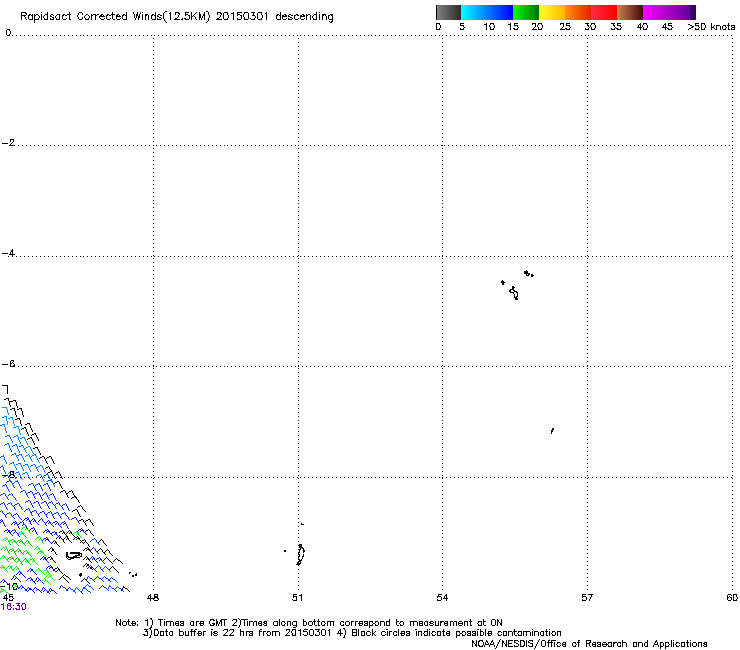Click the '>50 knots' legend label

click(x=711, y=27)
